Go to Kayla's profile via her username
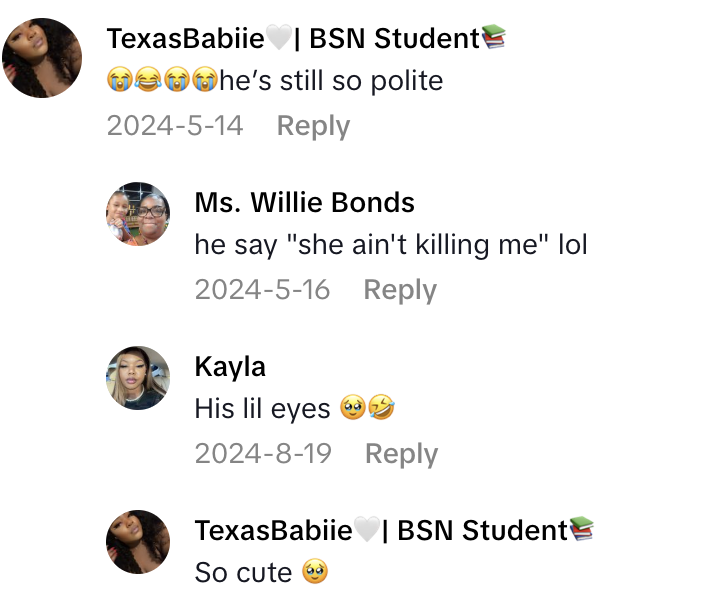This screenshot has width=706, height=592. pyautogui.click(x=230, y=366)
